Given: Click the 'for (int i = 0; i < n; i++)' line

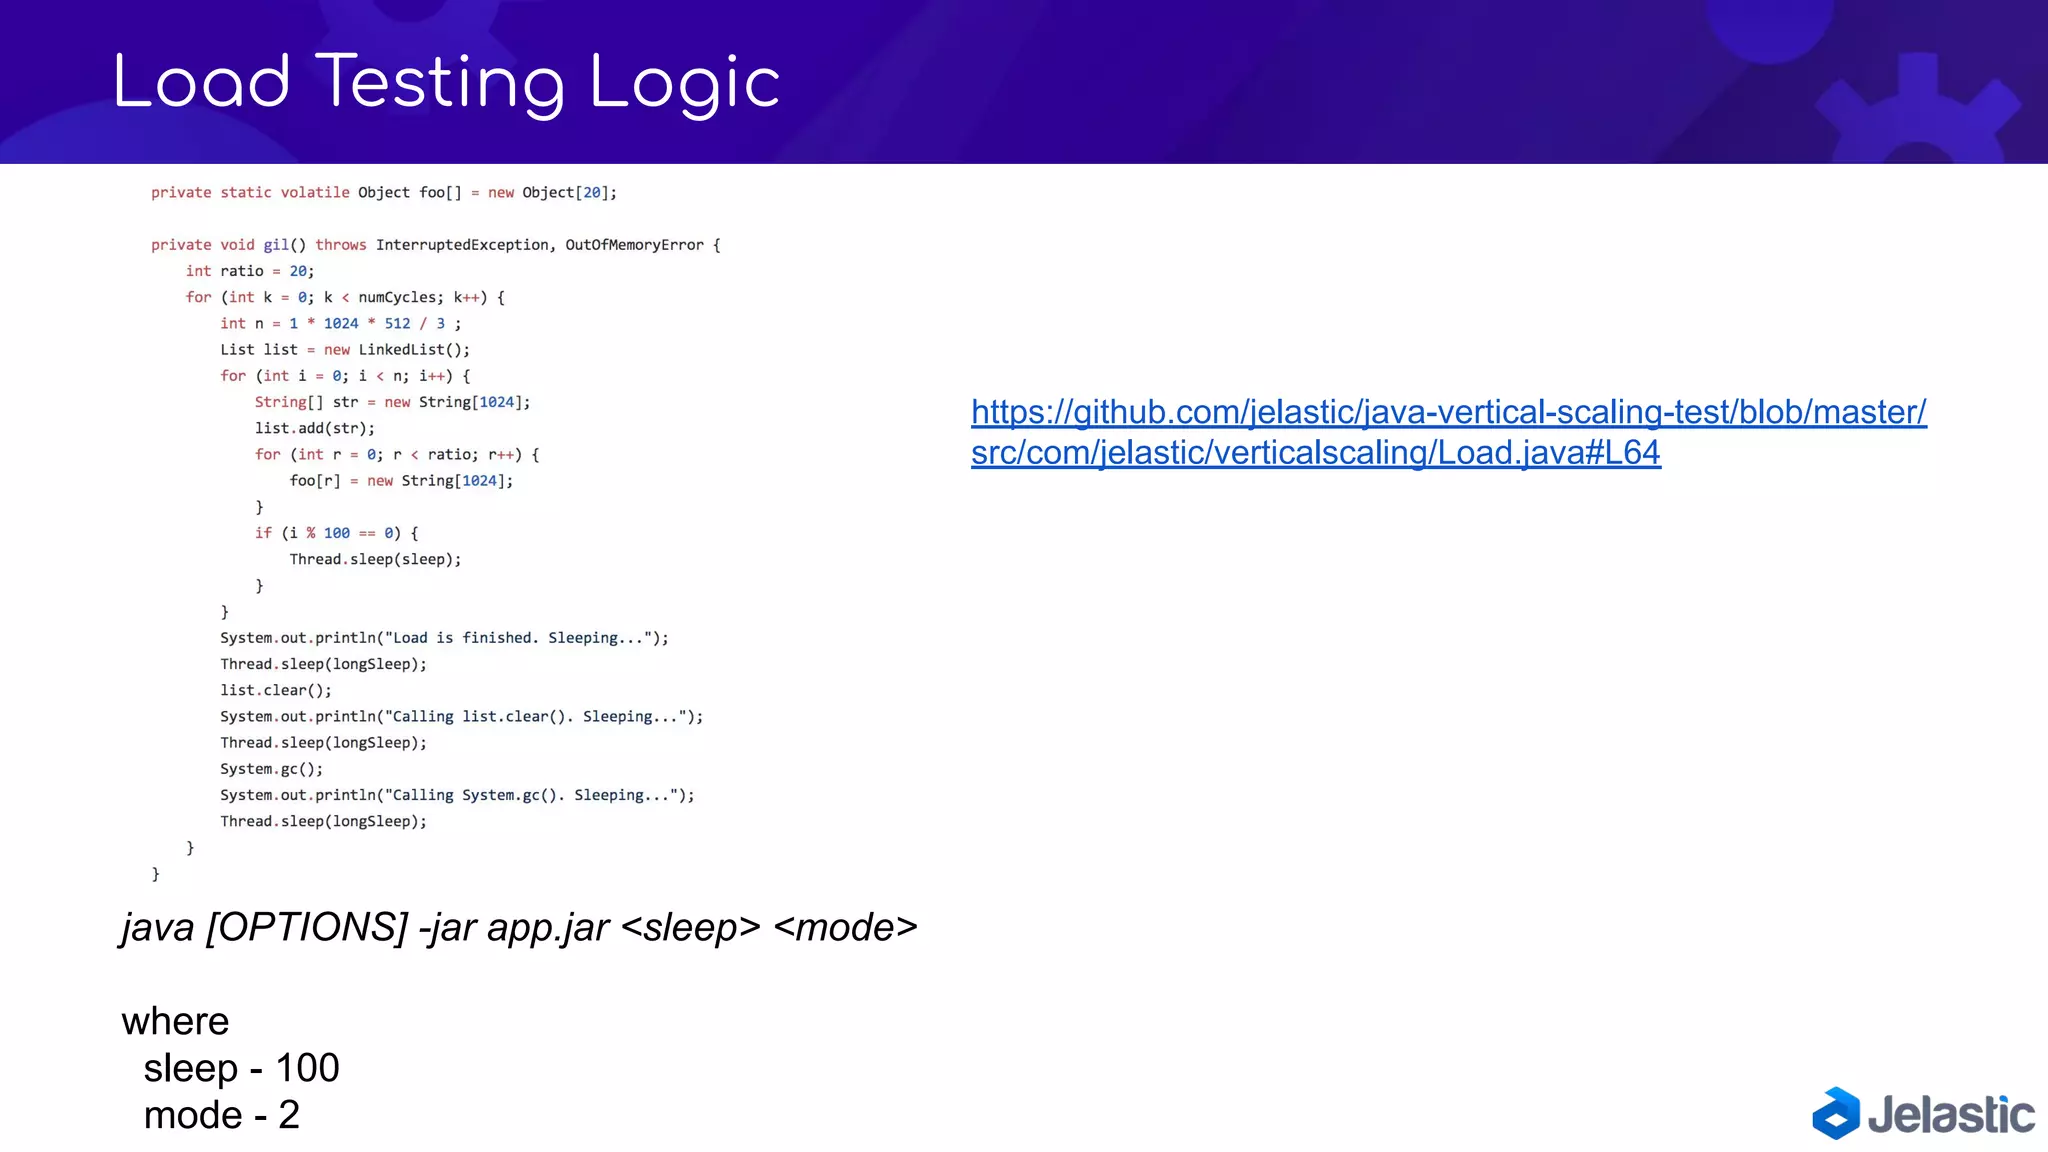Looking at the screenshot, I should point(345,376).
